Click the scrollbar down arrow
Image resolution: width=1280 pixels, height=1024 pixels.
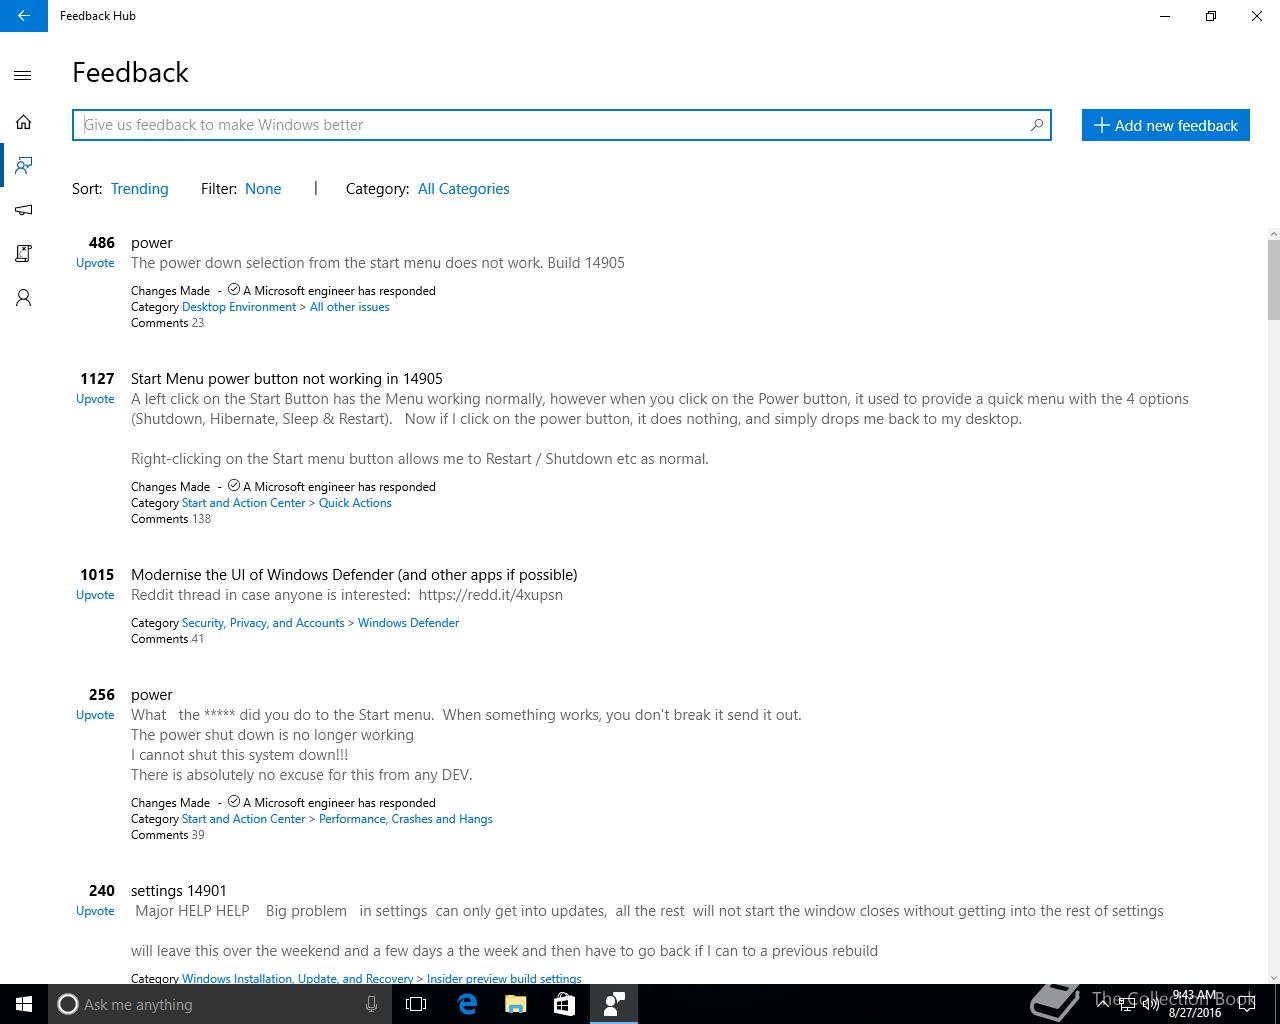(x=1273, y=977)
